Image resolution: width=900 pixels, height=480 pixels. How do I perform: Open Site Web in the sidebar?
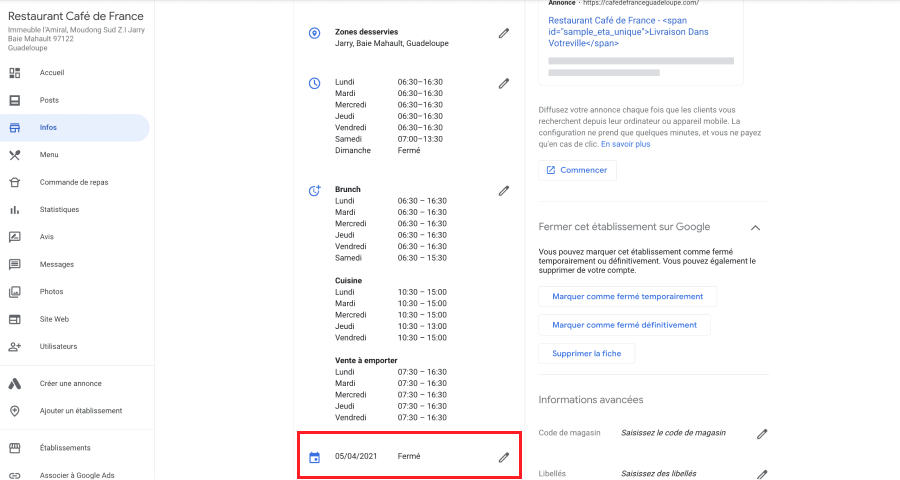pos(54,319)
